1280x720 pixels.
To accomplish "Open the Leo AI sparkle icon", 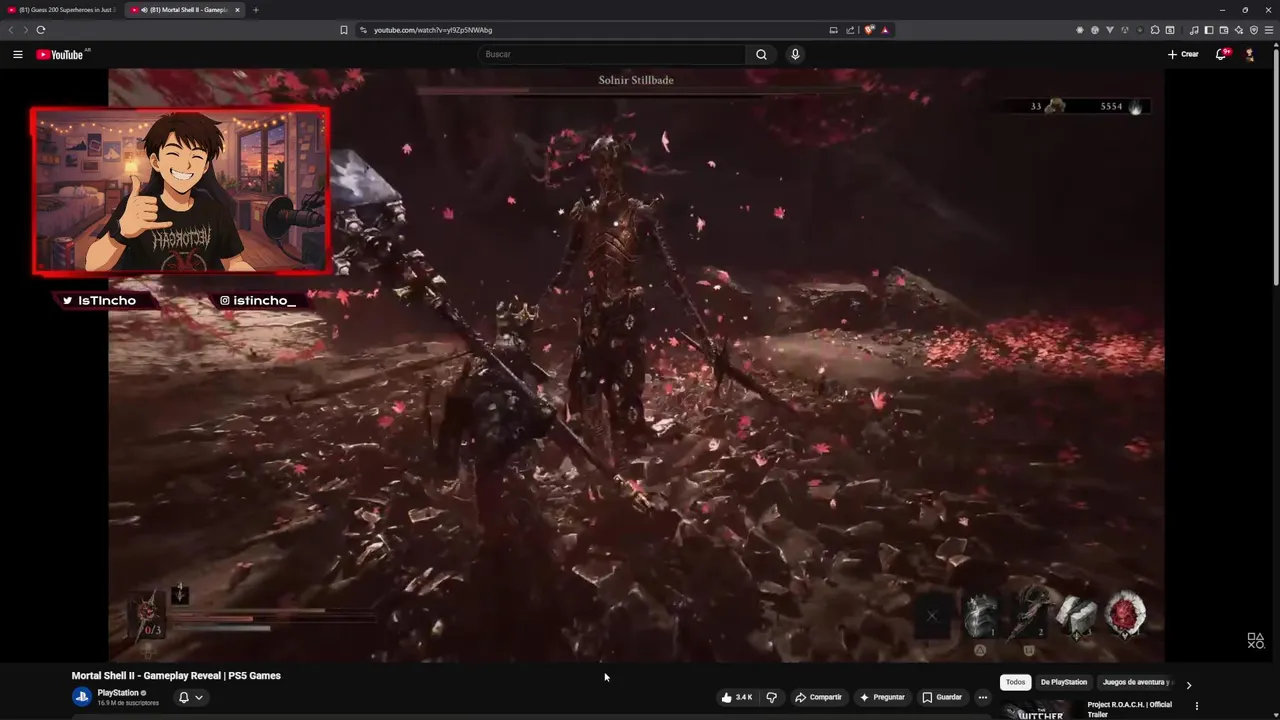I will click(x=1238, y=30).
